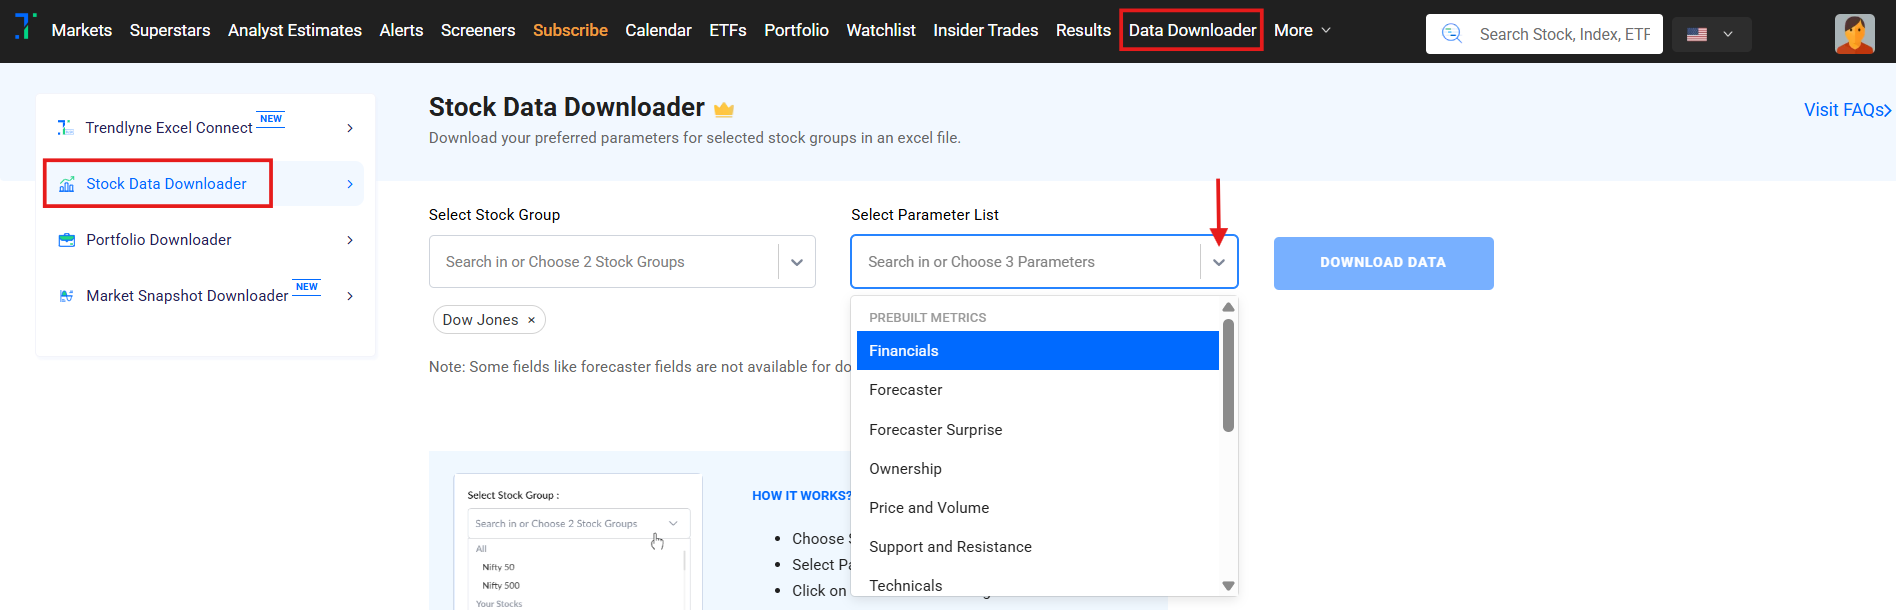
Task: Open the Screeners menu
Action: (x=478, y=30)
